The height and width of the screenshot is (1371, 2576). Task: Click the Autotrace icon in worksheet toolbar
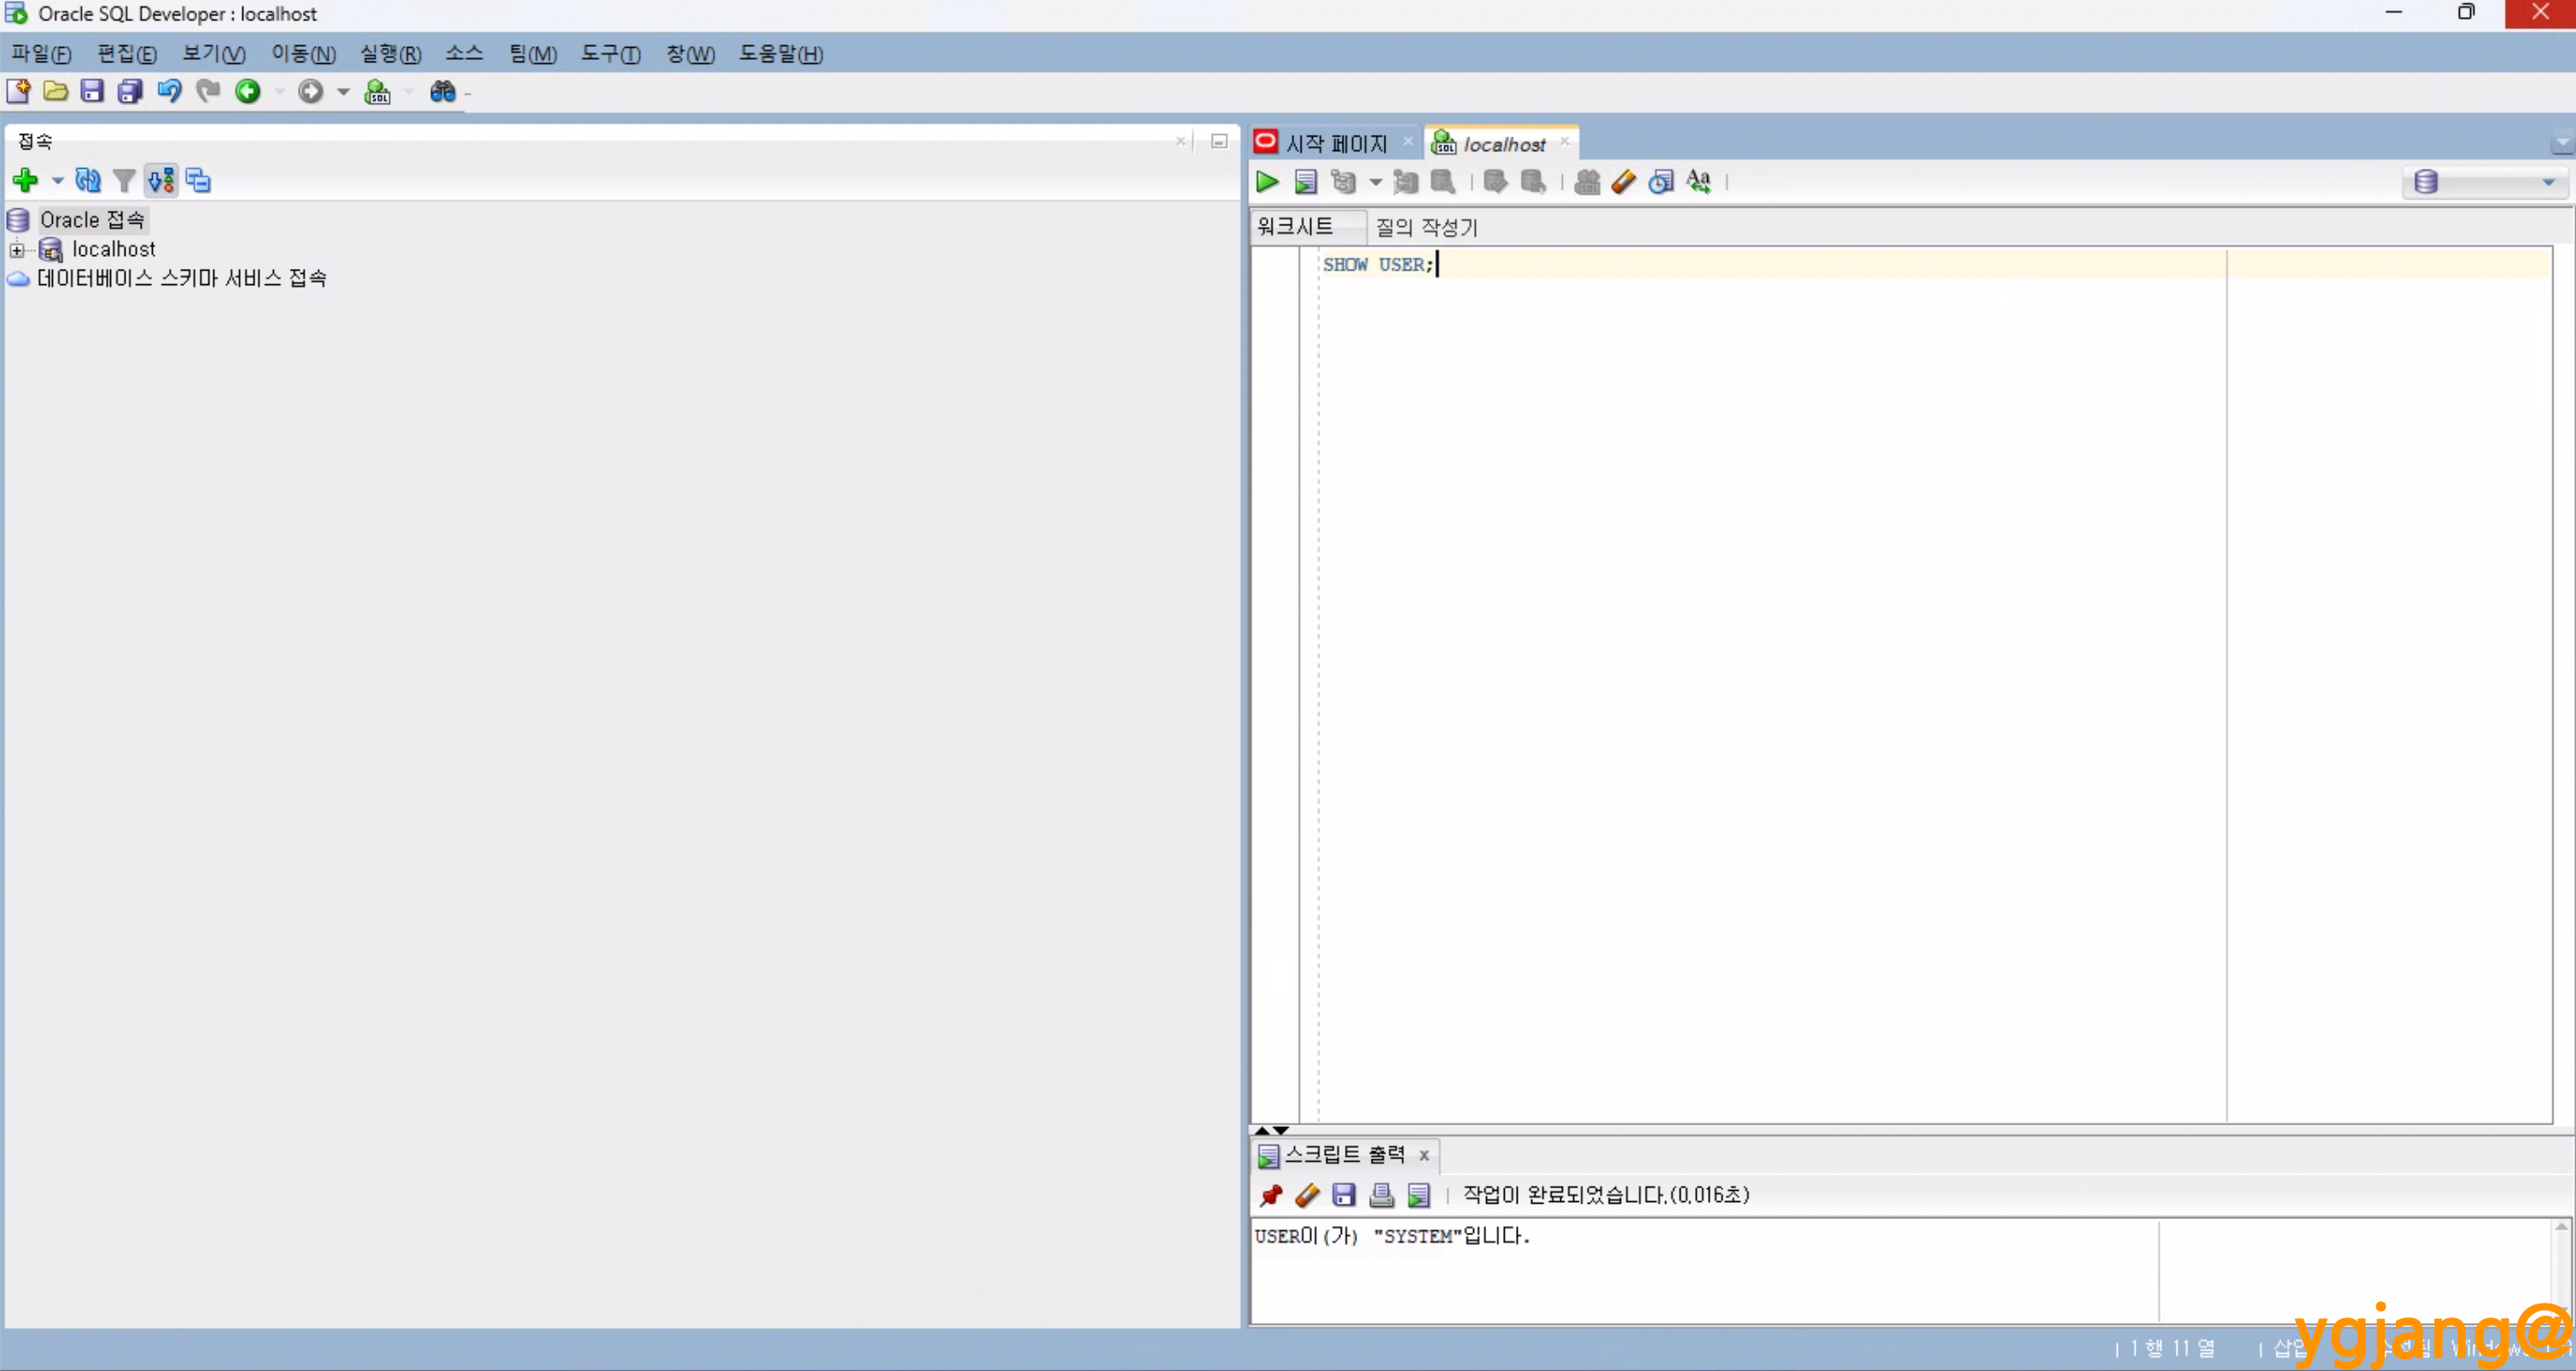(x=1405, y=181)
